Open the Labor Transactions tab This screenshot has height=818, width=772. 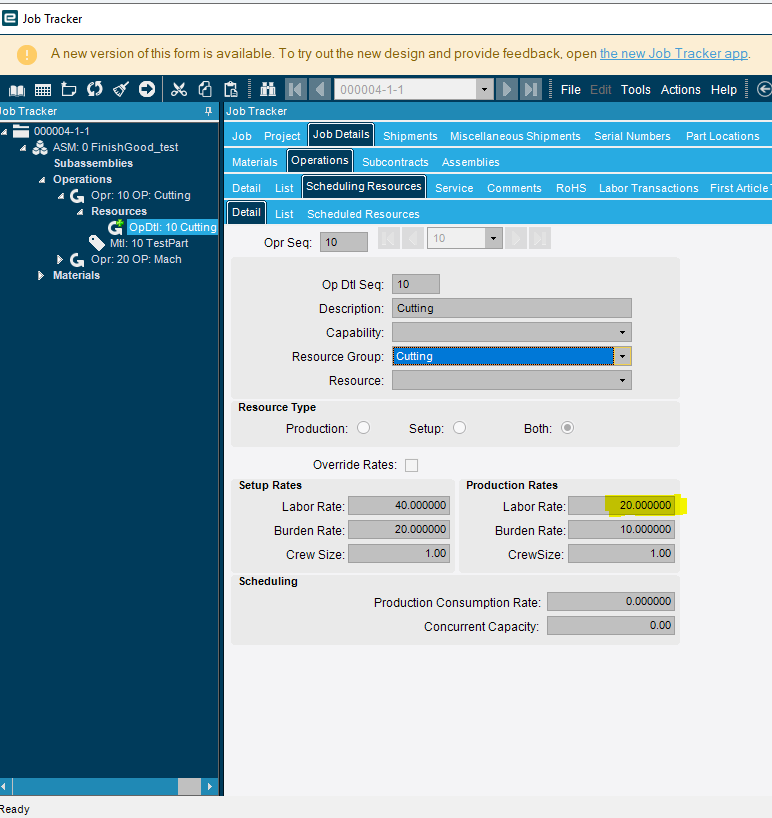click(648, 188)
